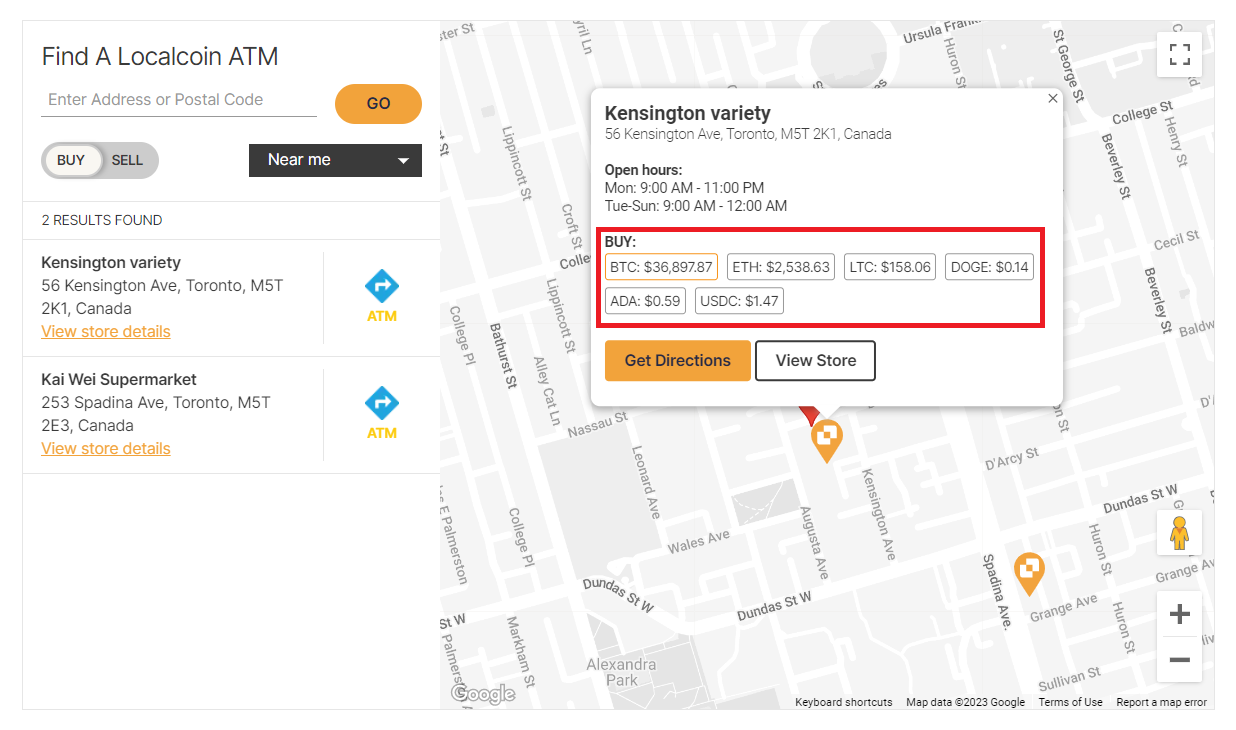Open the Near me dropdown
Screen dimensions: 1236x730
click(335, 160)
